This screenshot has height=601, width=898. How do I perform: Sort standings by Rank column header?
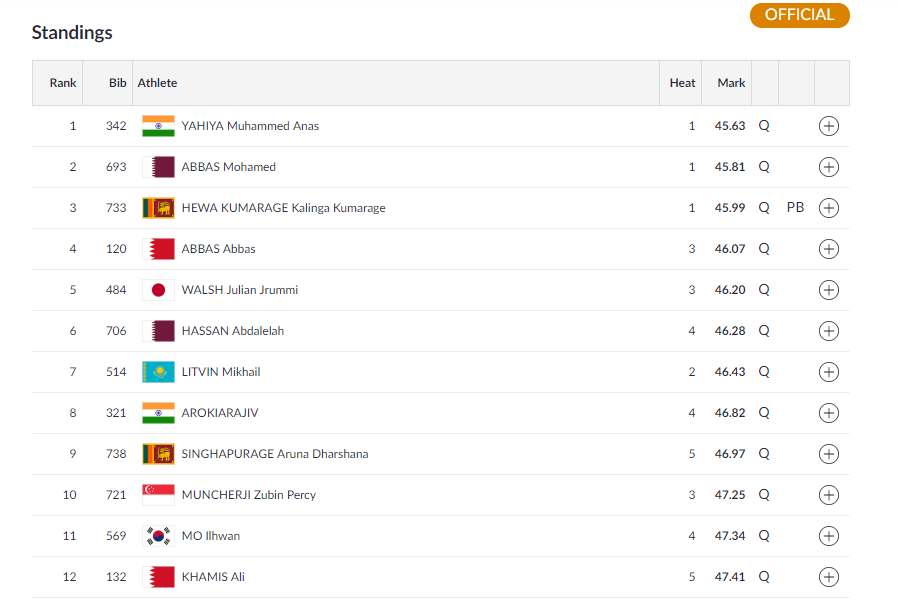63,83
